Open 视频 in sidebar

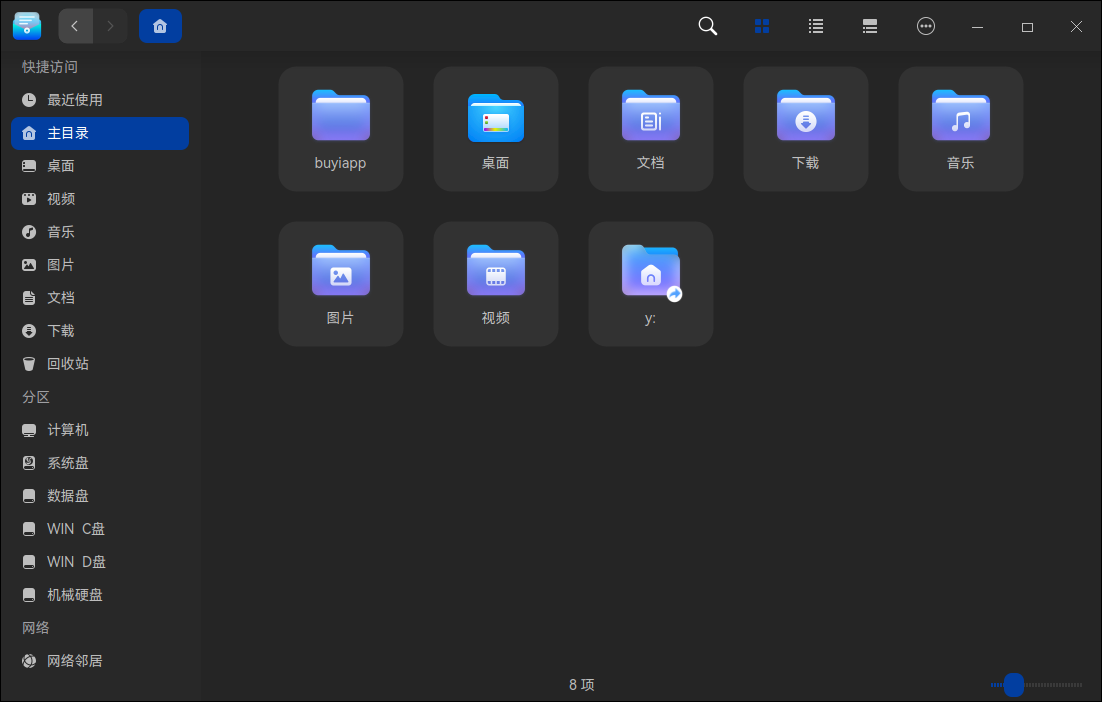(100, 199)
